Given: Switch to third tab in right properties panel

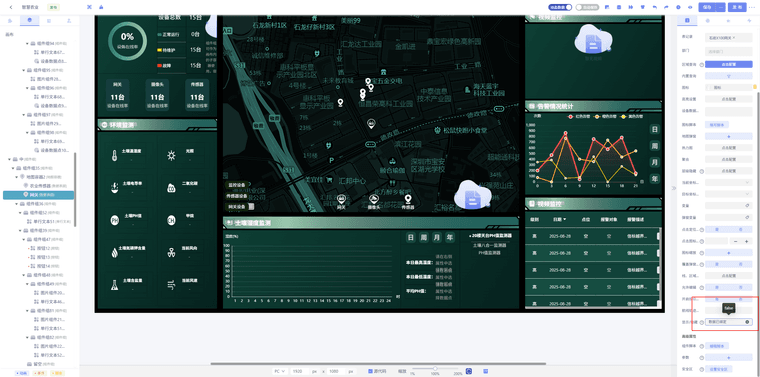Looking at the screenshot, I should 728,20.
